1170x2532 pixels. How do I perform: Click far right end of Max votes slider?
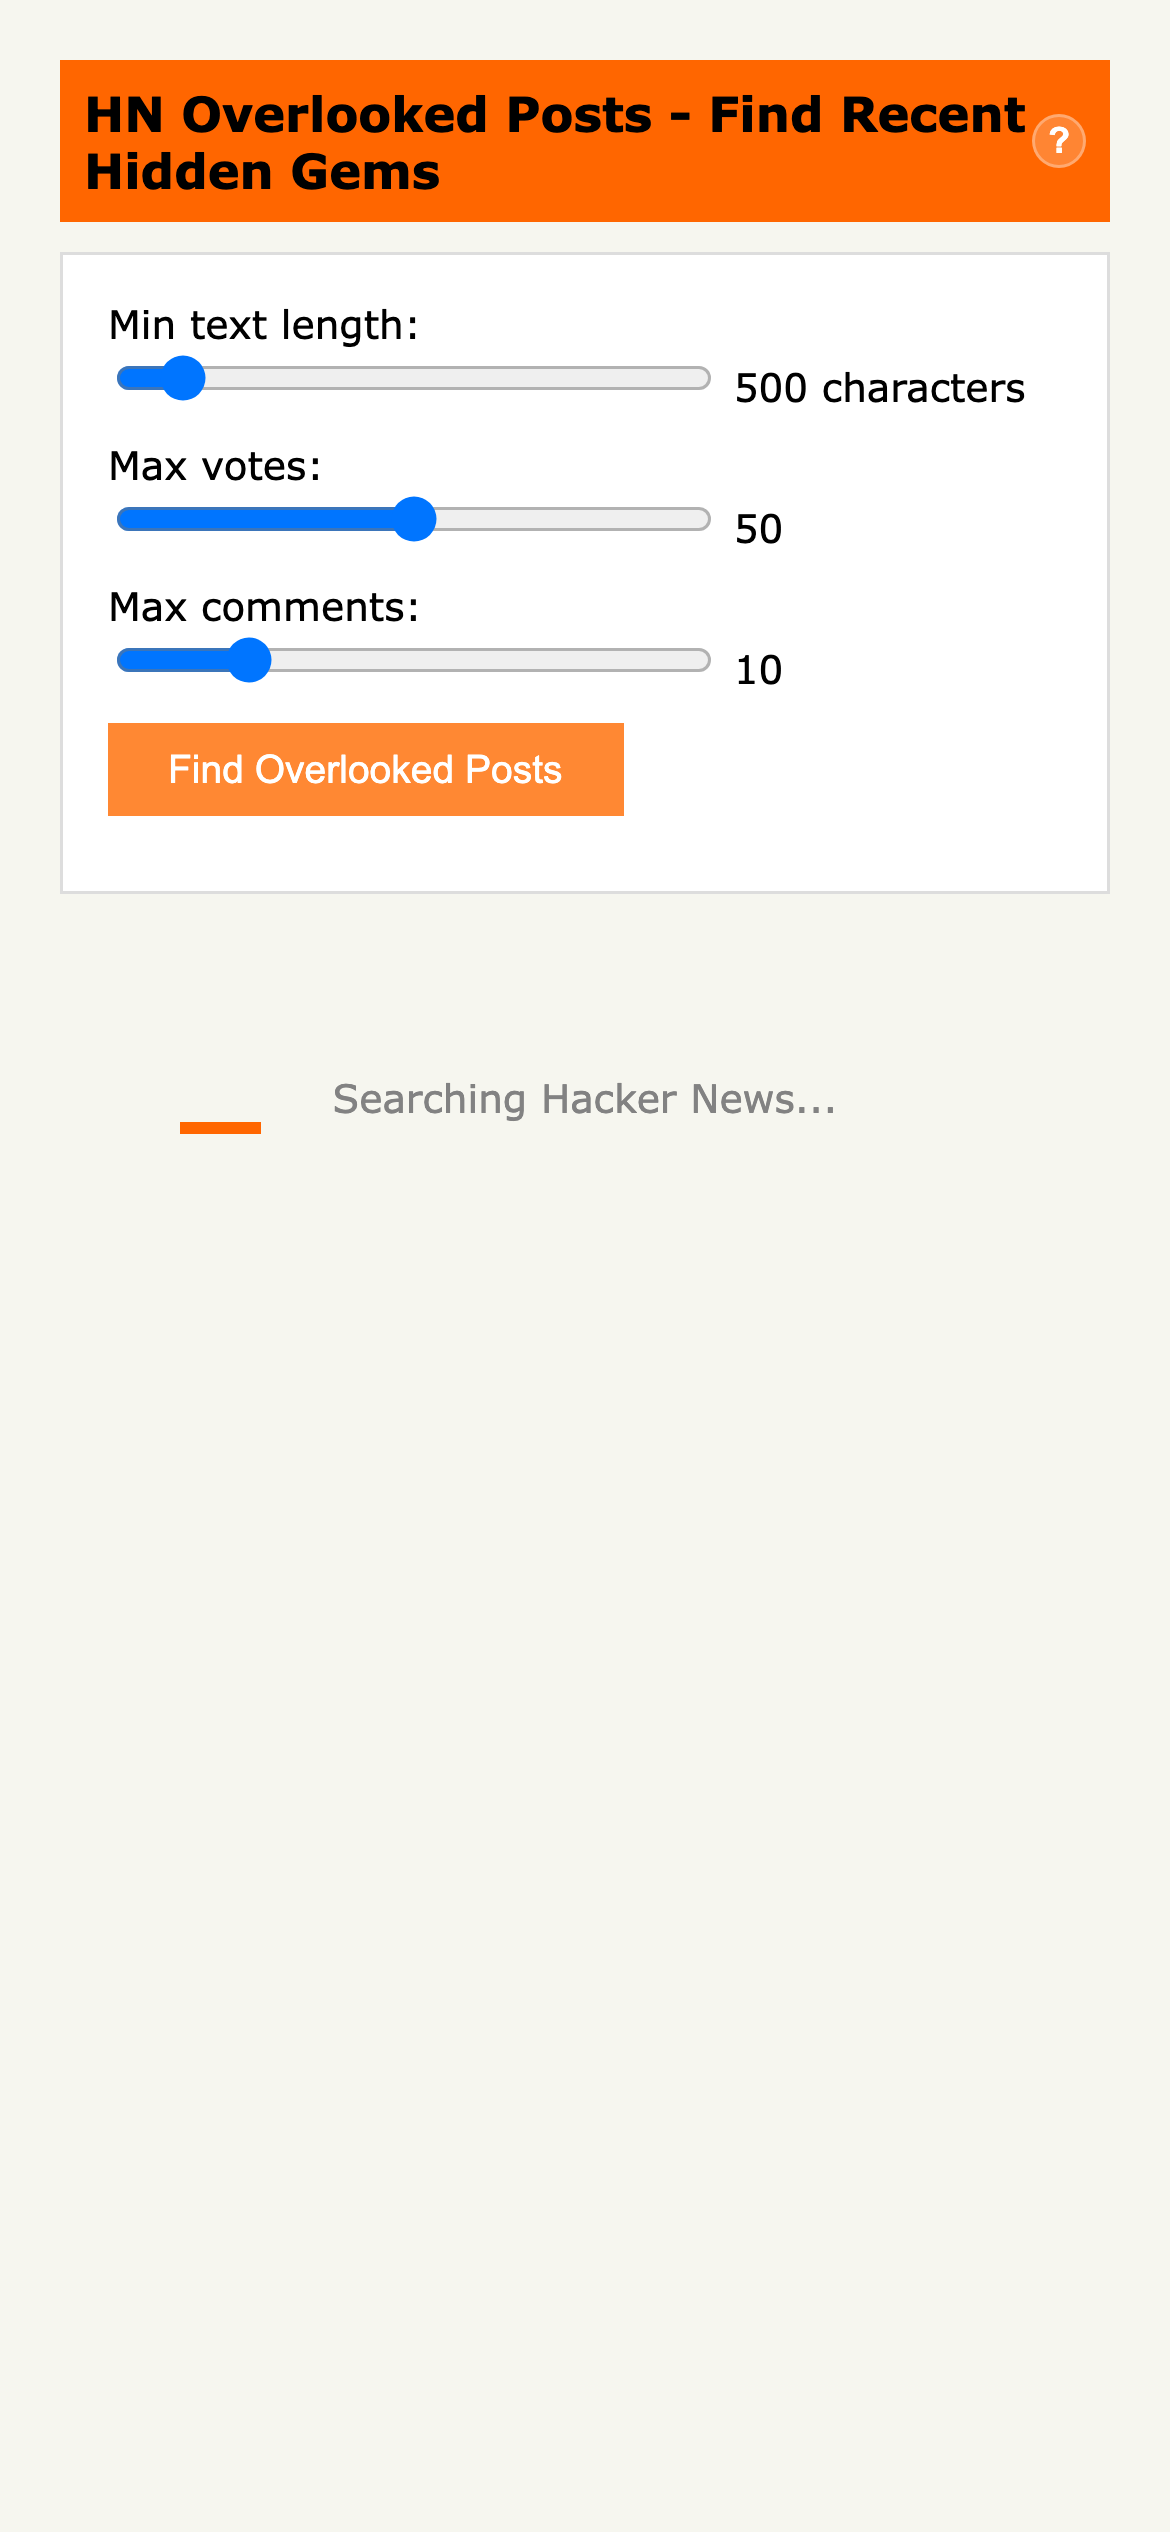coord(702,519)
